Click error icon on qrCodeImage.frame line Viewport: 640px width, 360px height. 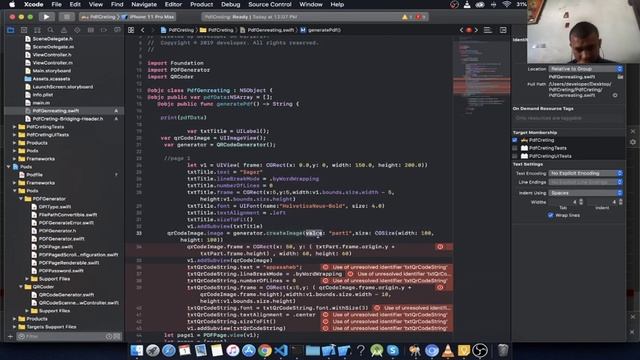(x=440, y=247)
